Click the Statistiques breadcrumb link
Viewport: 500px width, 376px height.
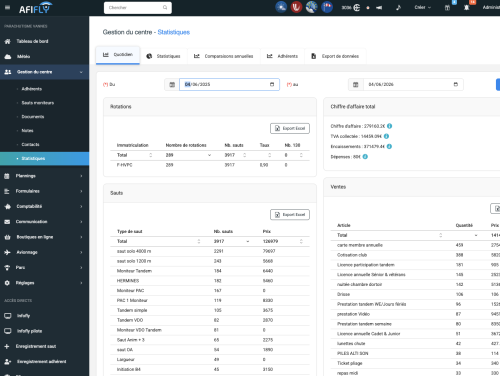174,32
